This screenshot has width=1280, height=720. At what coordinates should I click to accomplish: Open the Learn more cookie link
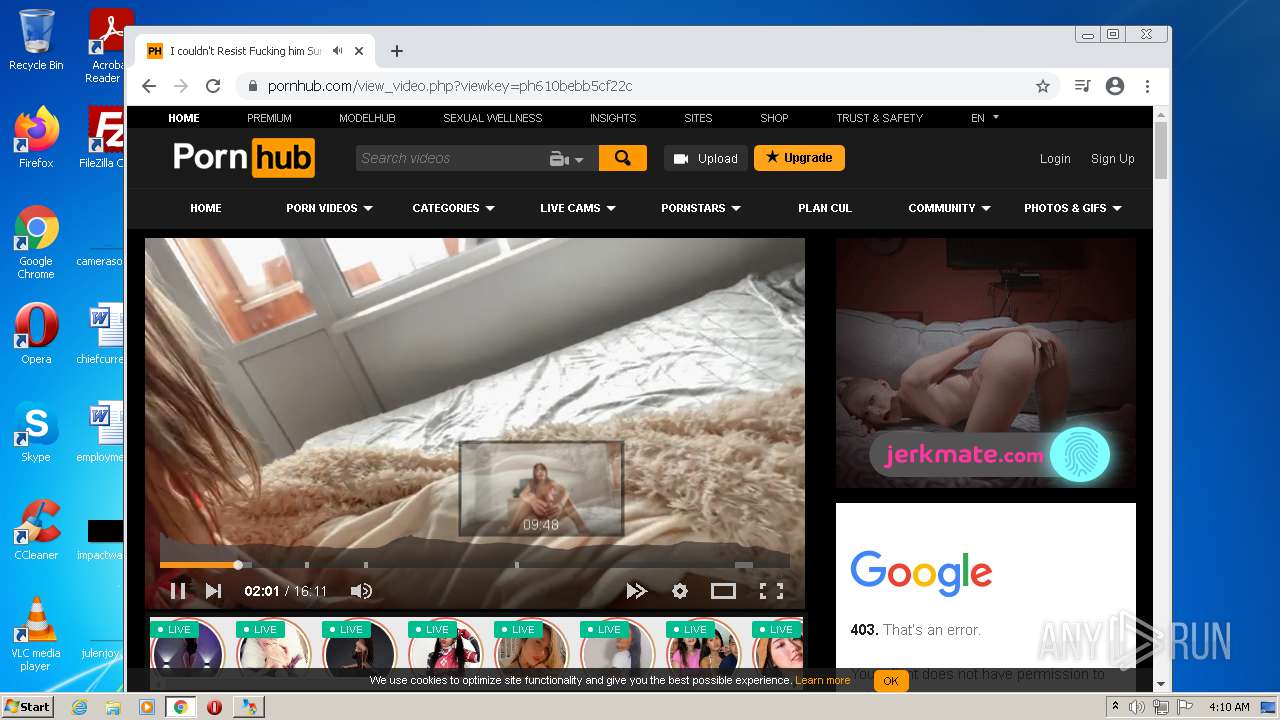pyautogui.click(x=822, y=680)
